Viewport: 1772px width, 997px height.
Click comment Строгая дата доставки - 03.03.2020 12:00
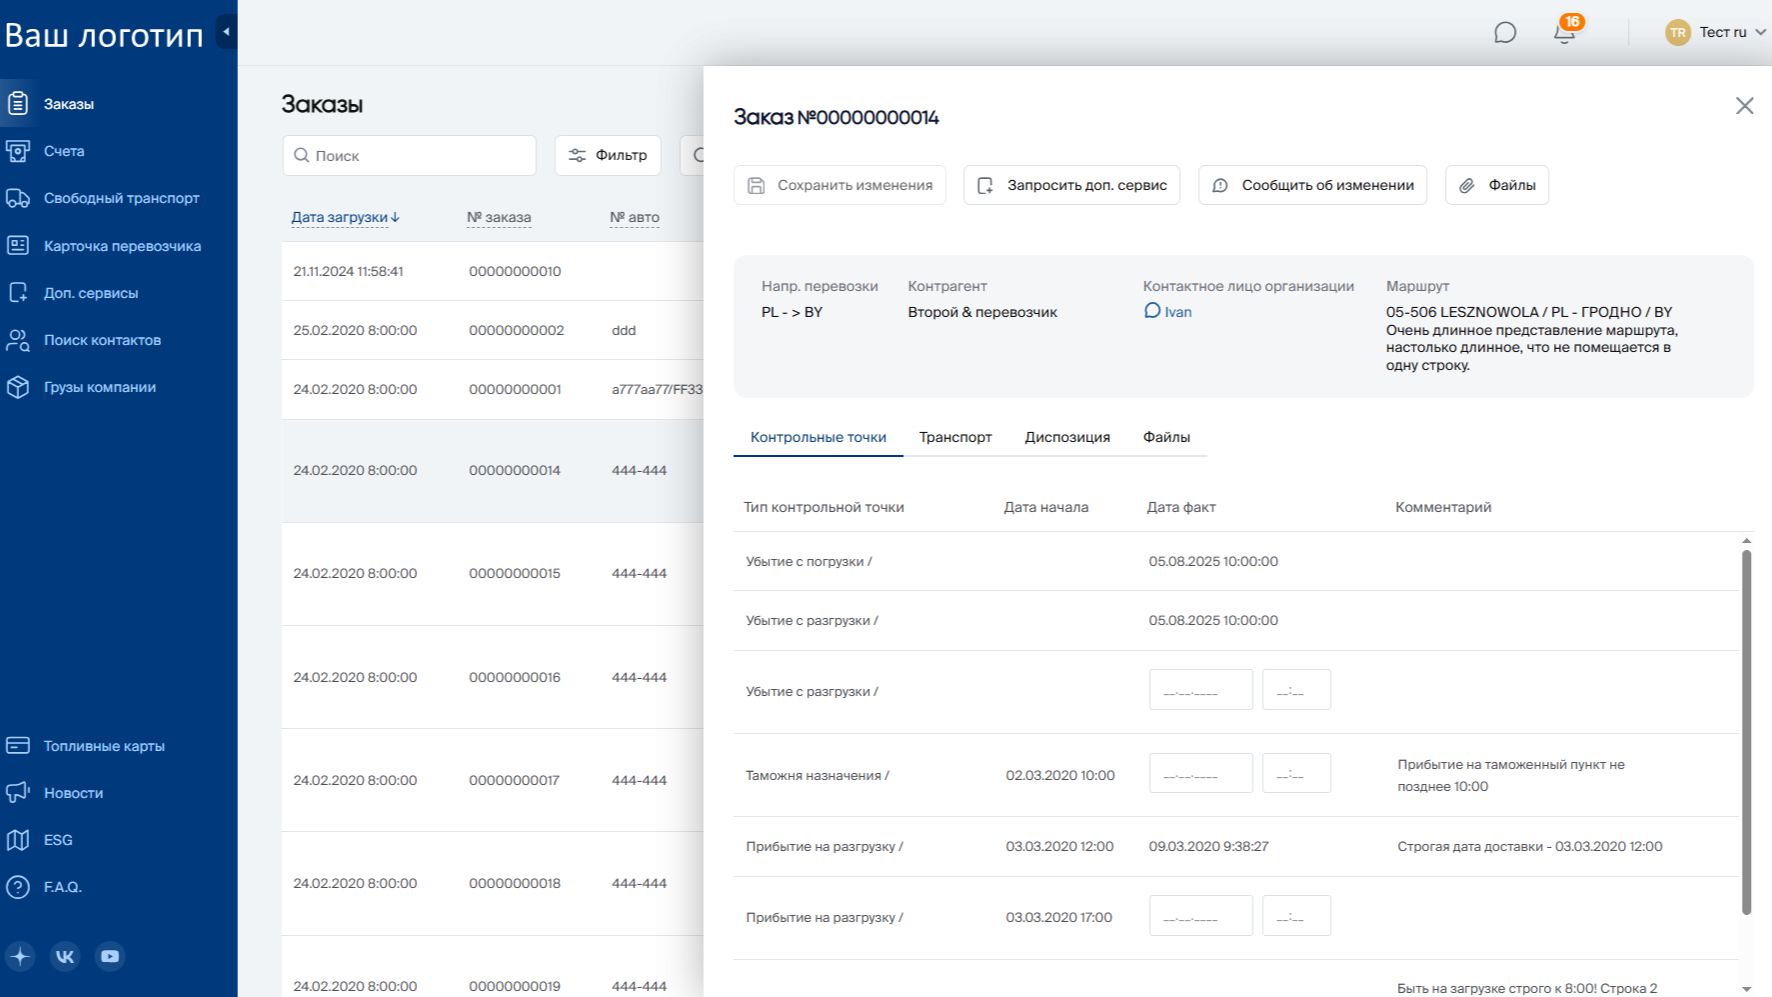click(1529, 846)
